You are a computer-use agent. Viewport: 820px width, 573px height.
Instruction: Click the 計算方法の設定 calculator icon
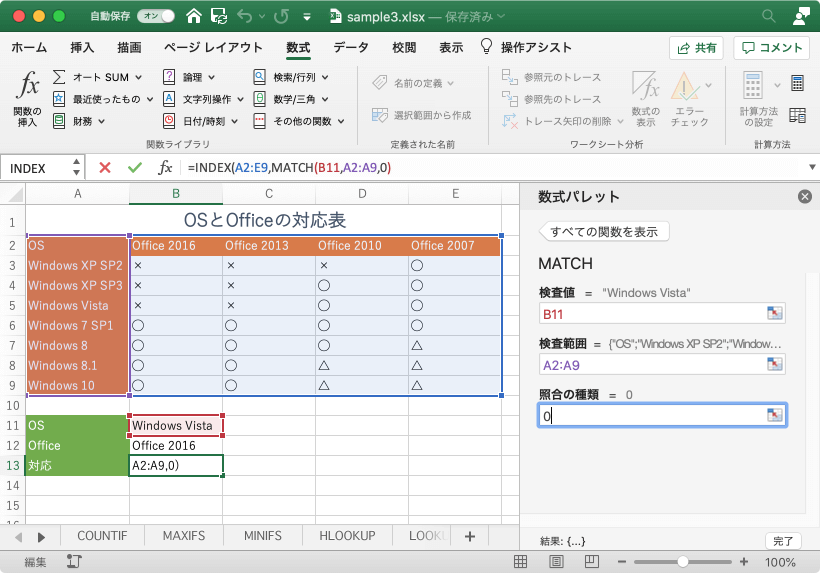[753, 86]
